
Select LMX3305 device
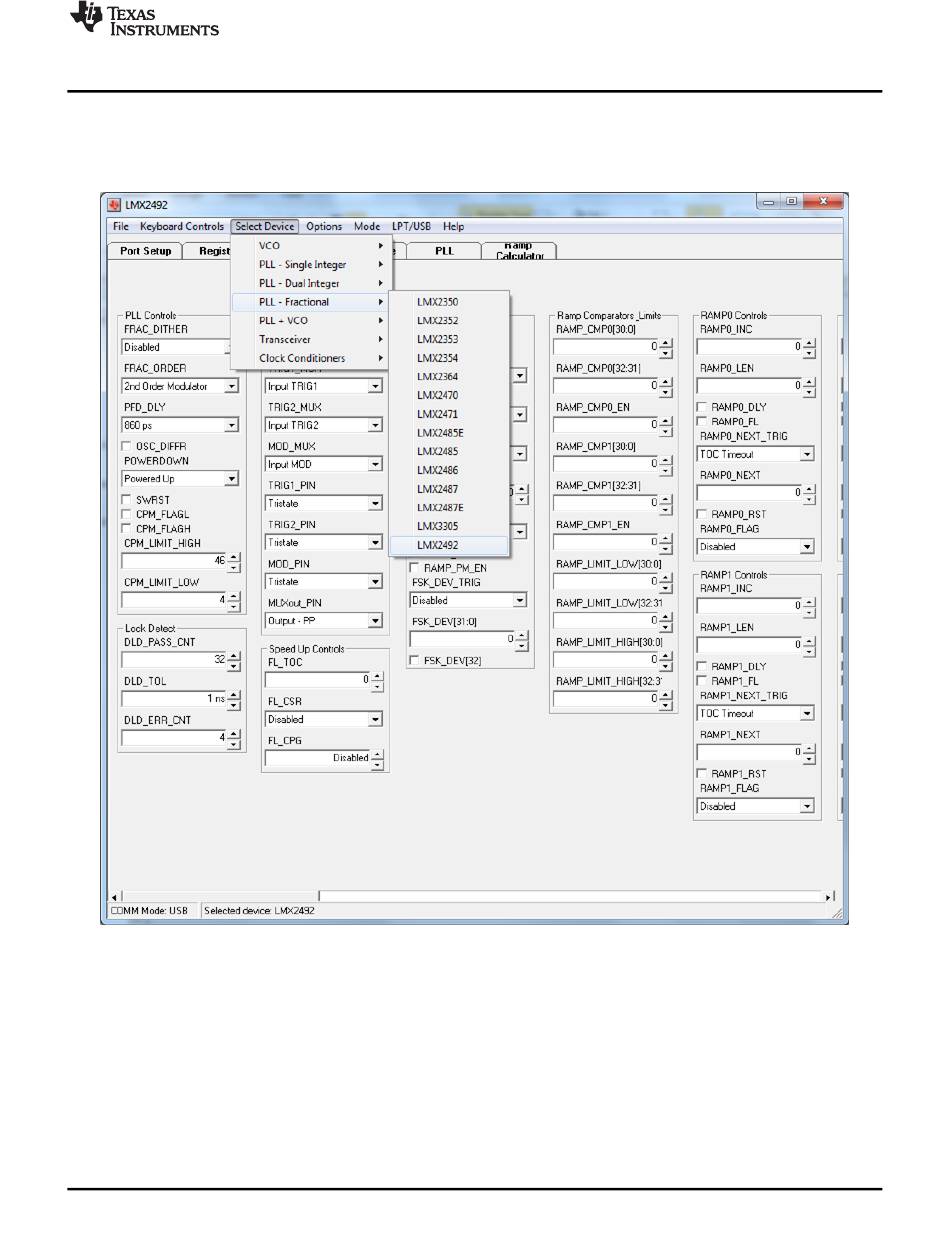click(449, 526)
